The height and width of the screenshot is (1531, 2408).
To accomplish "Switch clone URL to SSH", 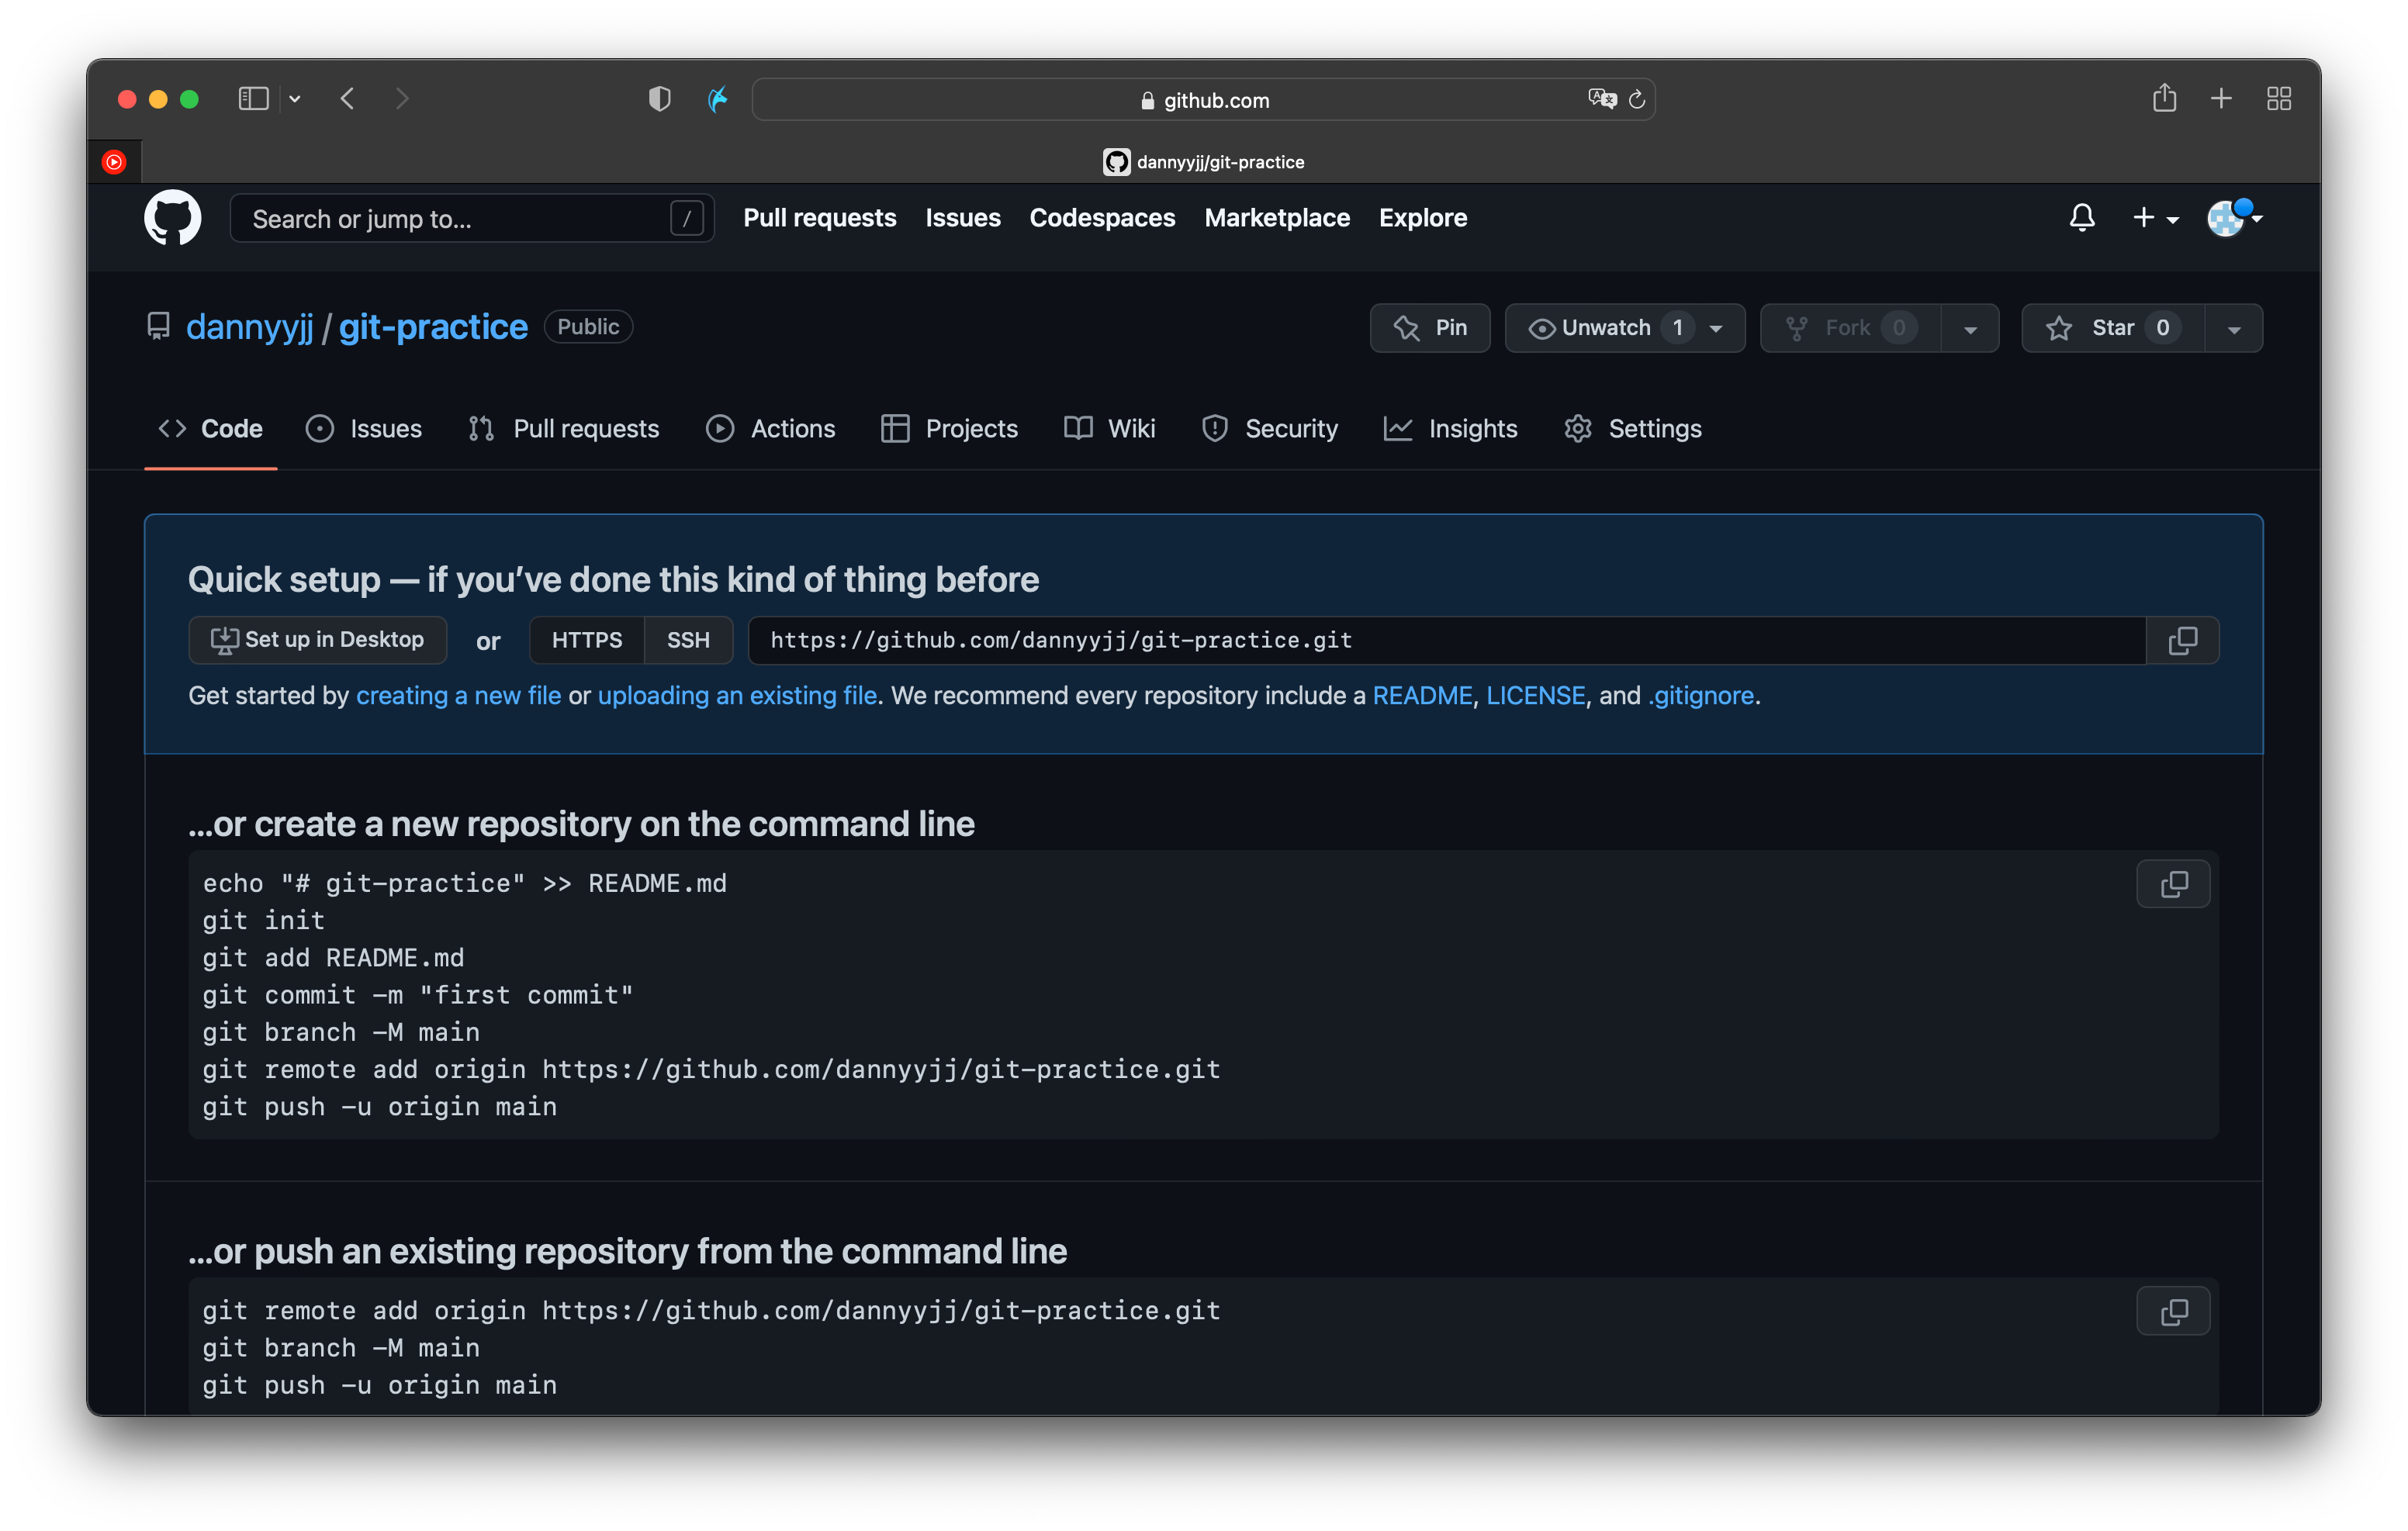I will 688,640.
